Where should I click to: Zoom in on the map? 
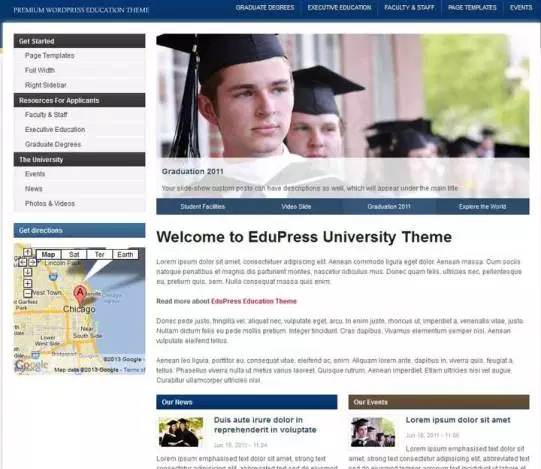(28, 284)
